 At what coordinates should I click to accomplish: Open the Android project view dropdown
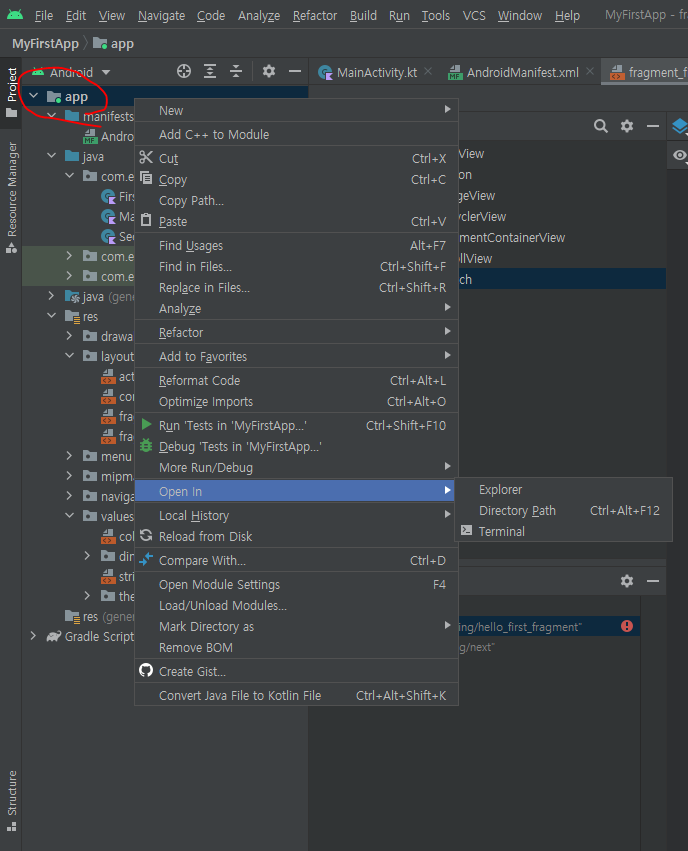click(x=106, y=72)
